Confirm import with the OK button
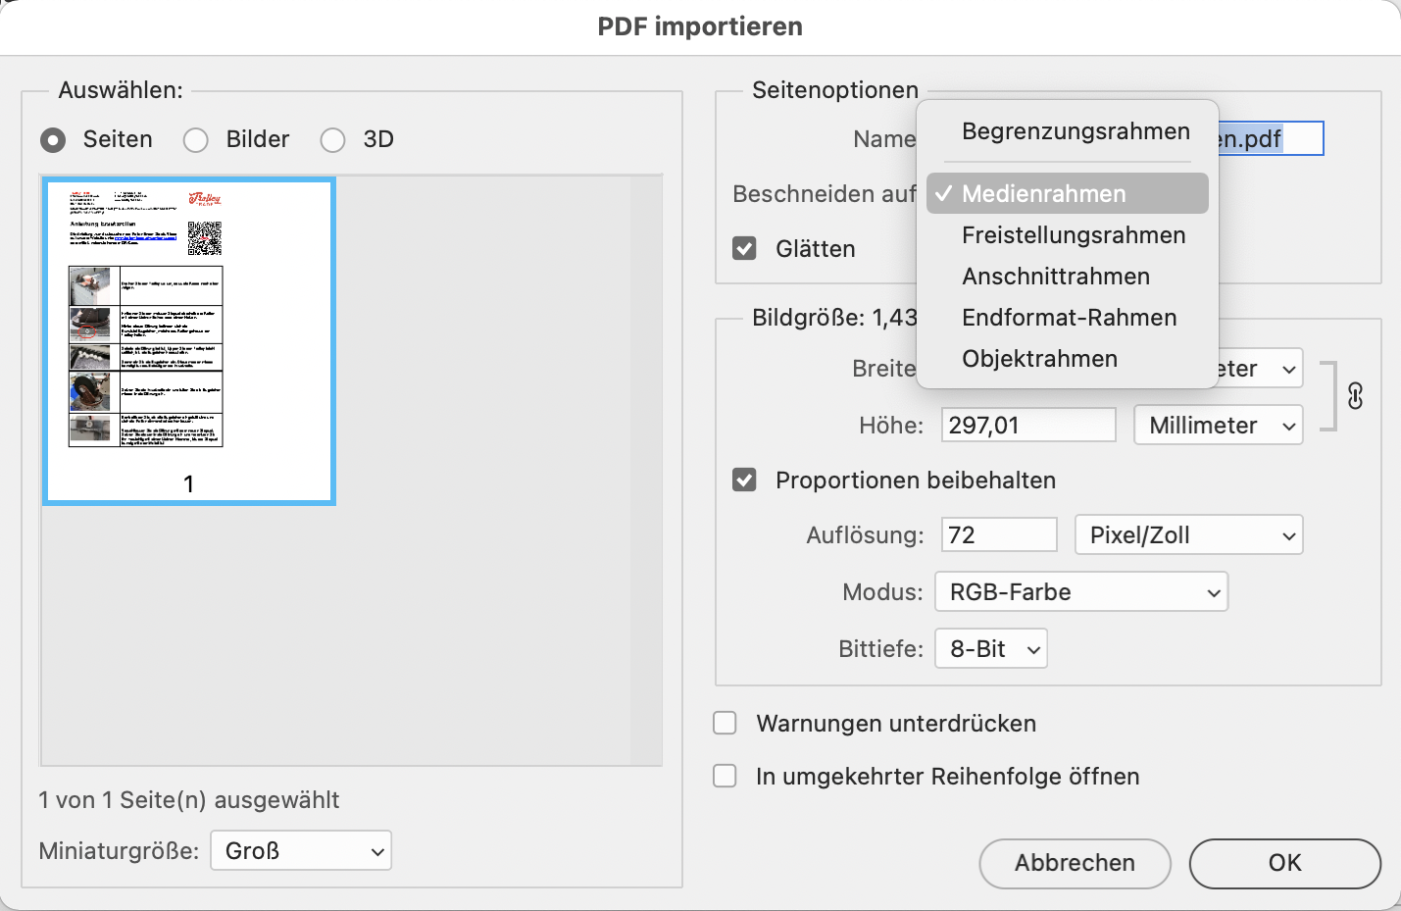This screenshot has height=911, width=1401. pos(1285,863)
